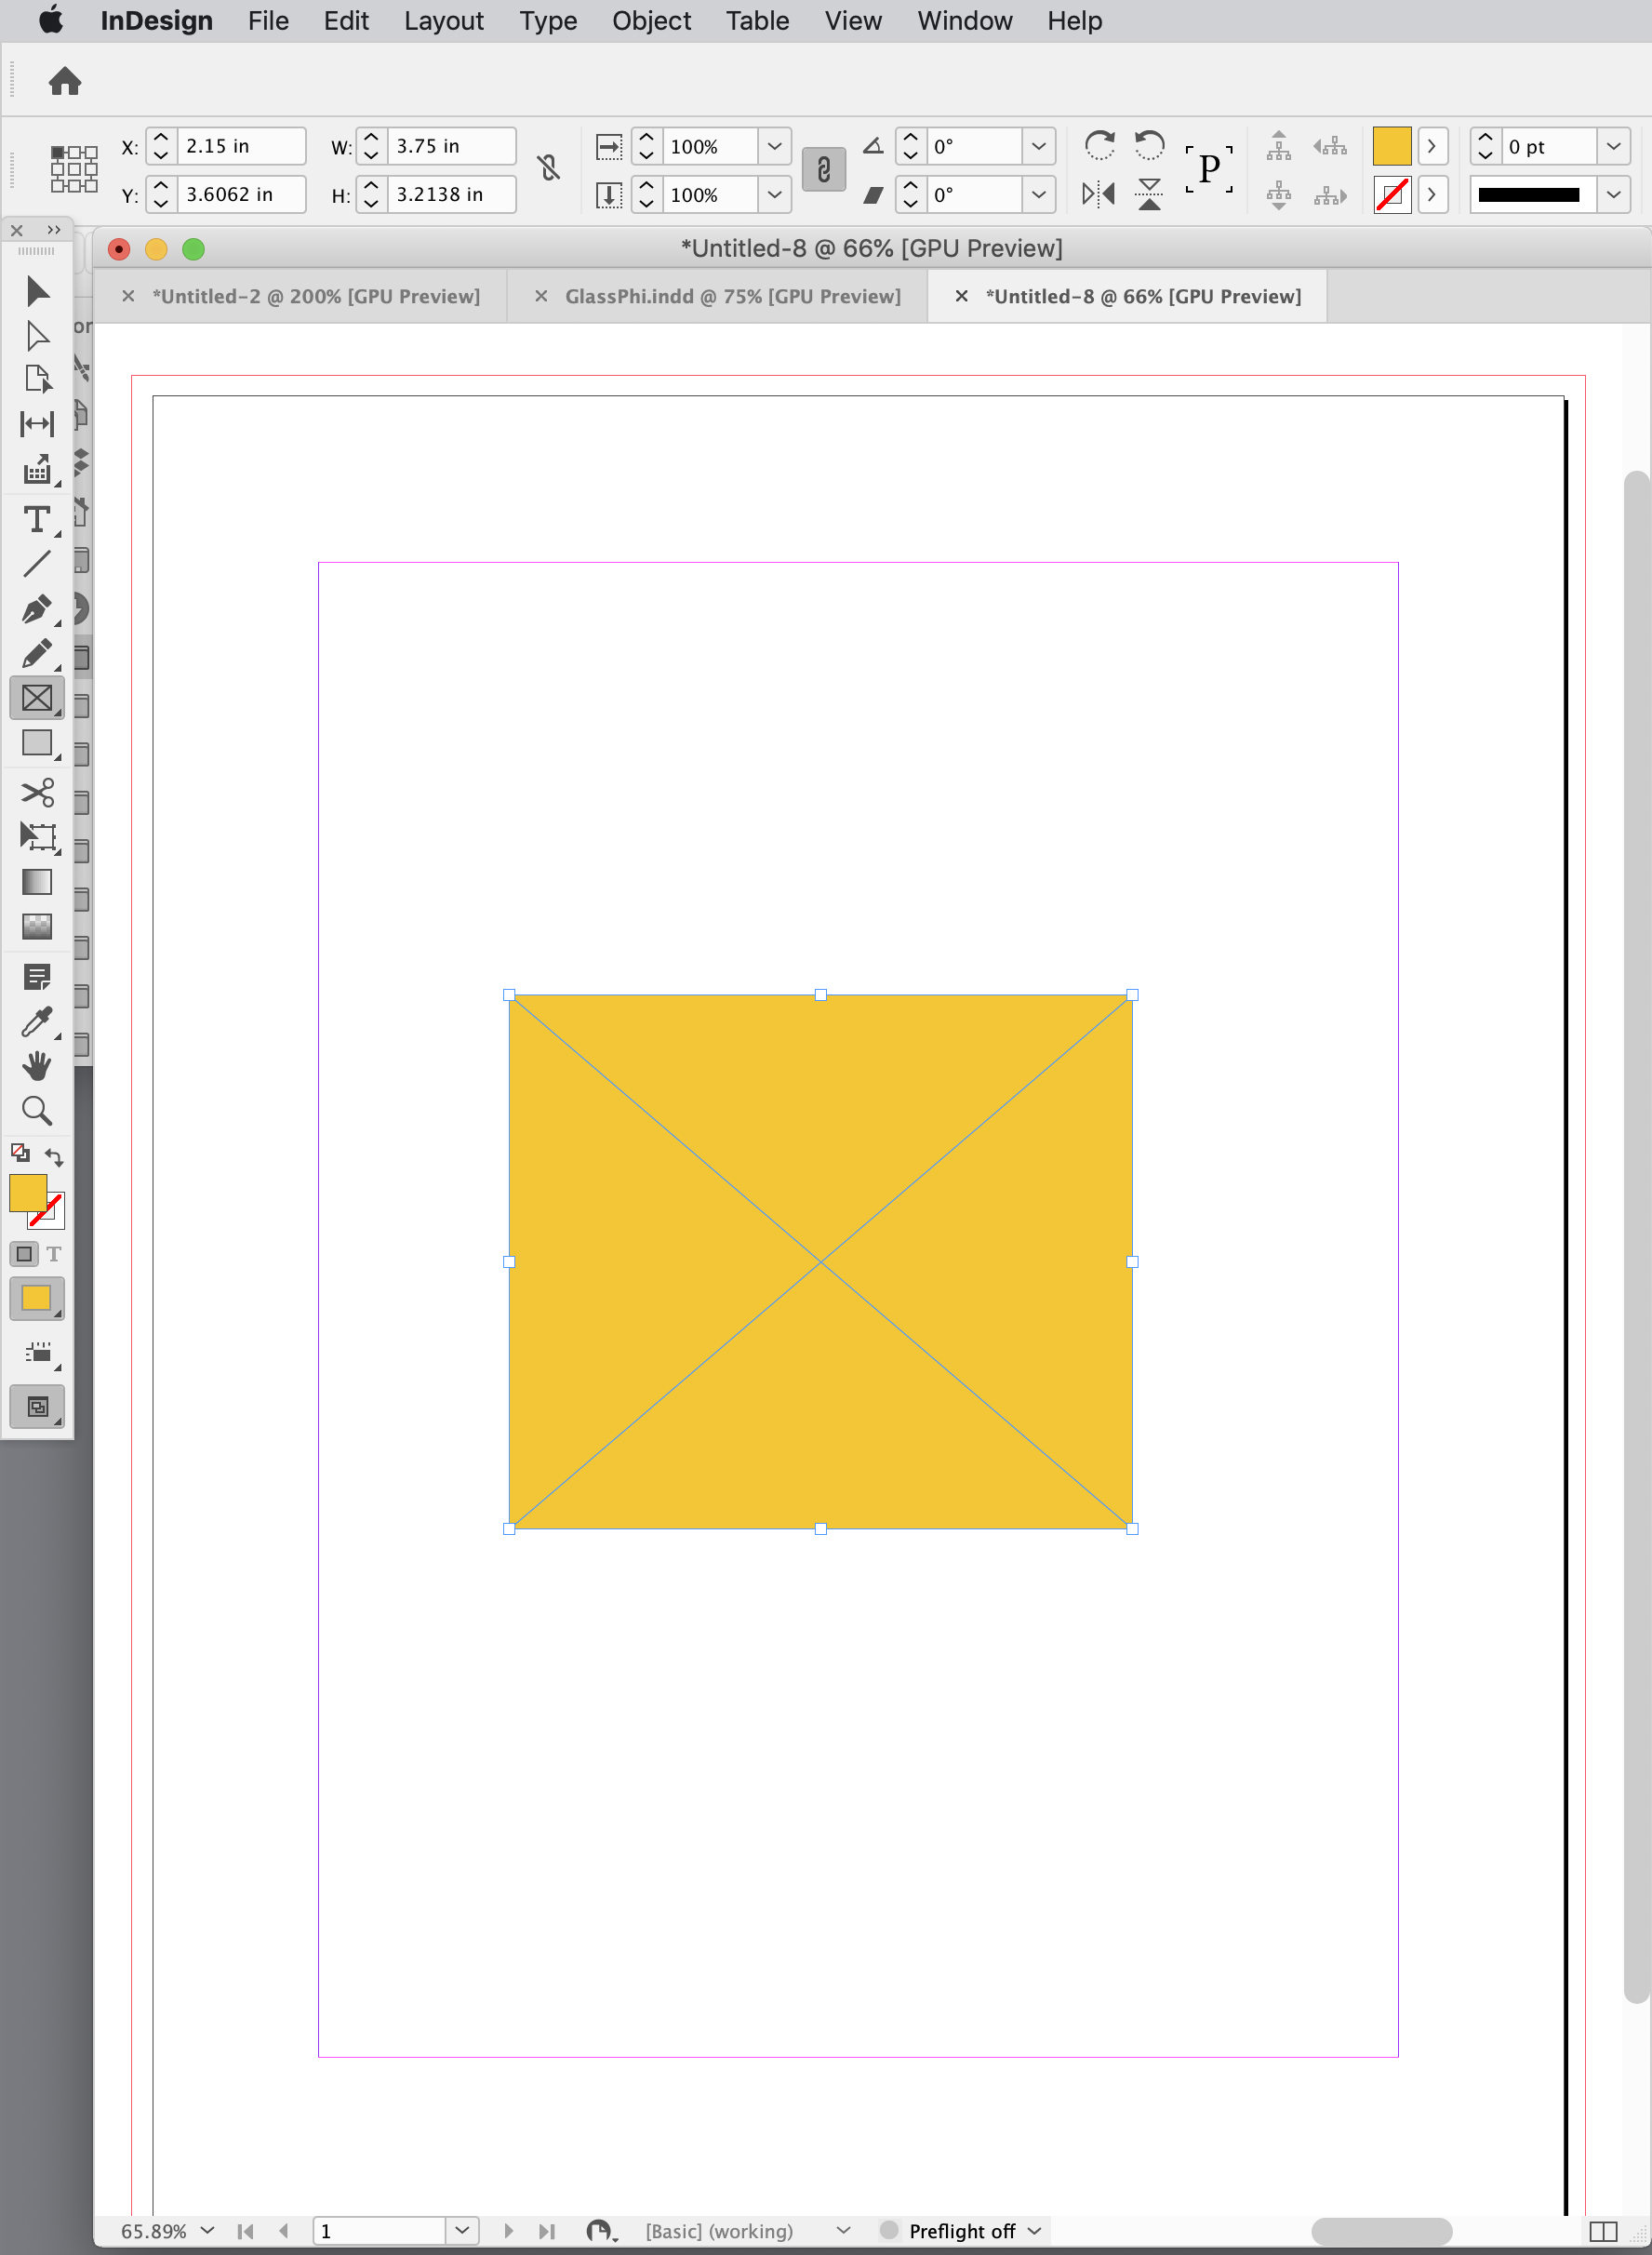Image resolution: width=1652 pixels, height=2255 pixels.
Task: Select the Eyedropper tool
Action: point(39,1022)
